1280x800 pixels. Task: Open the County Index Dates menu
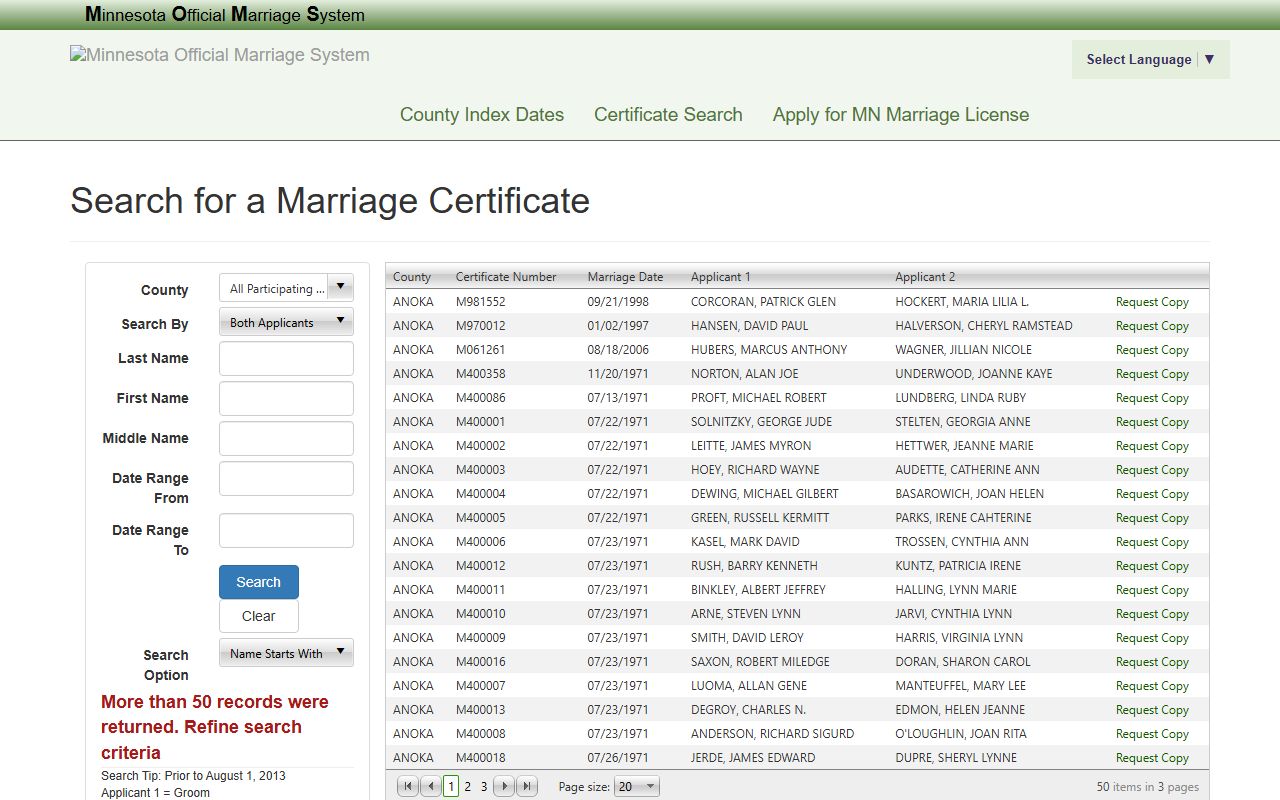pos(482,114)
